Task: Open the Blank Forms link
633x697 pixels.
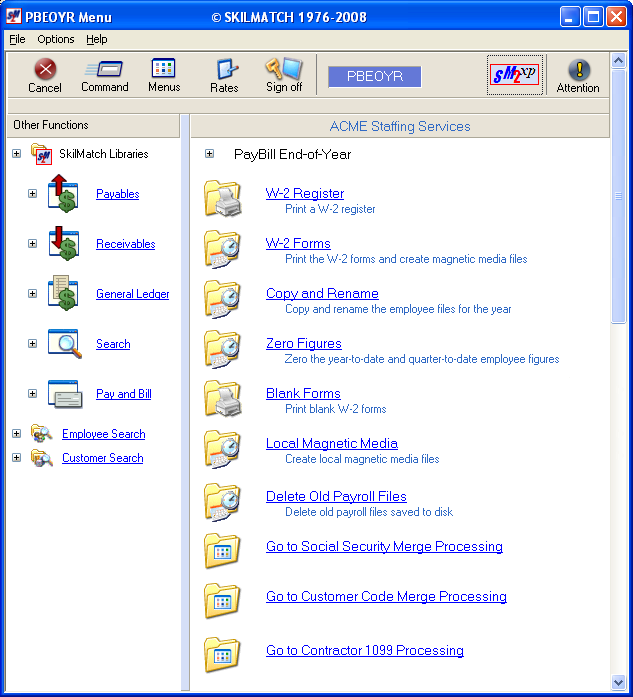Action: [303, 393]
